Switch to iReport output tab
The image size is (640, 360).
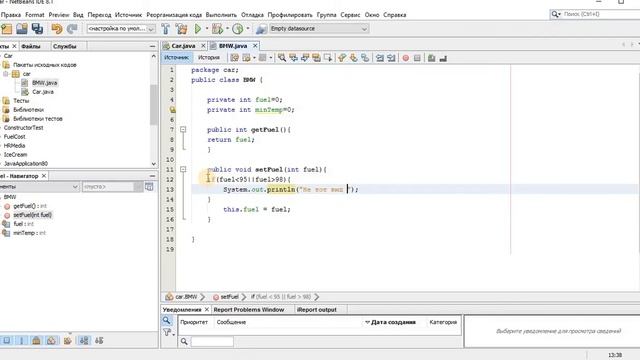click(316, 309)
